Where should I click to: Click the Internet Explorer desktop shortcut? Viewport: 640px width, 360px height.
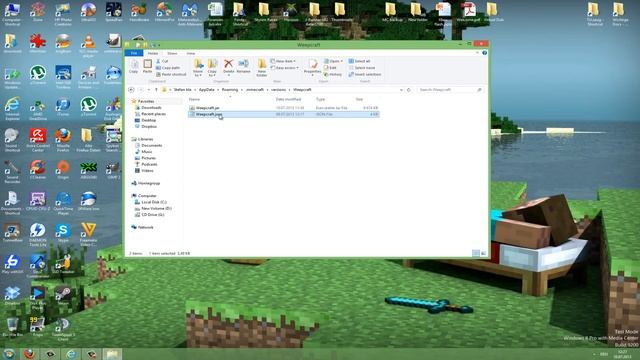12,108
